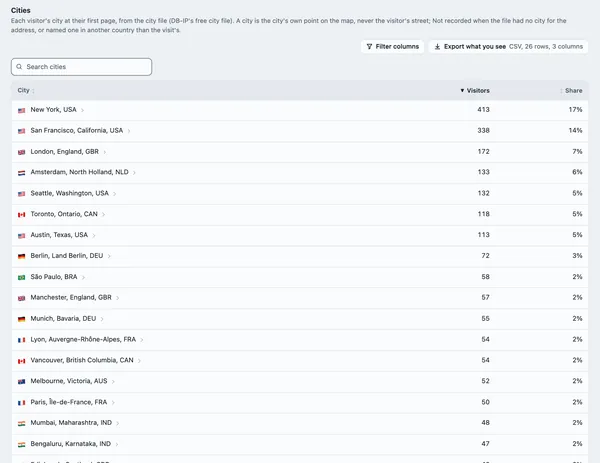
Task: Open the New York, USA city link
Action: tap(54, 109)
